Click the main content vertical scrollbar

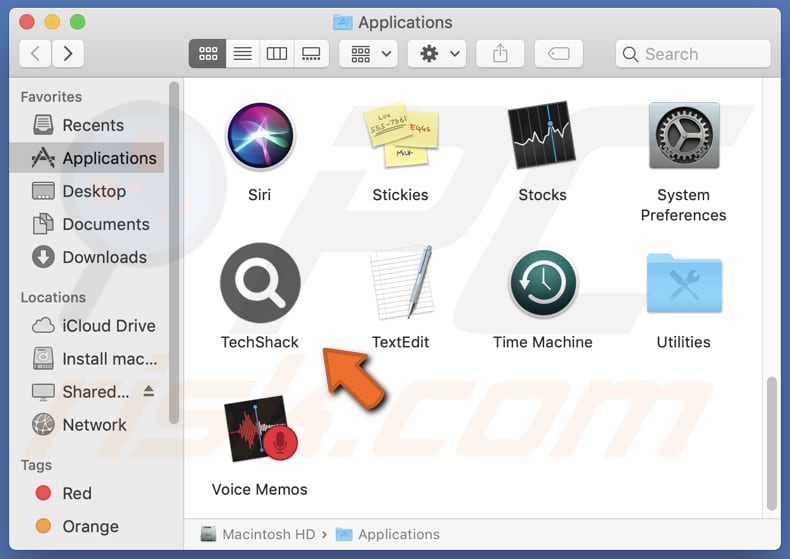tap(771, 443)
